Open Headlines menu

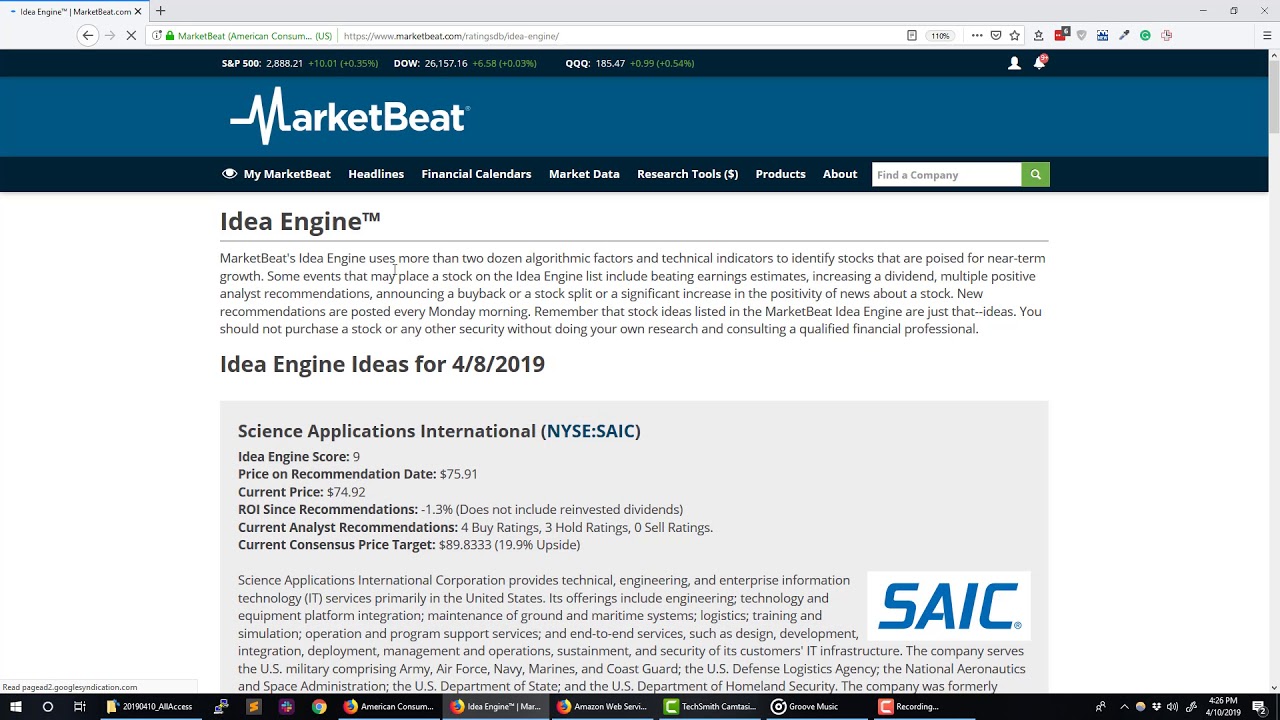pos(376,174)
